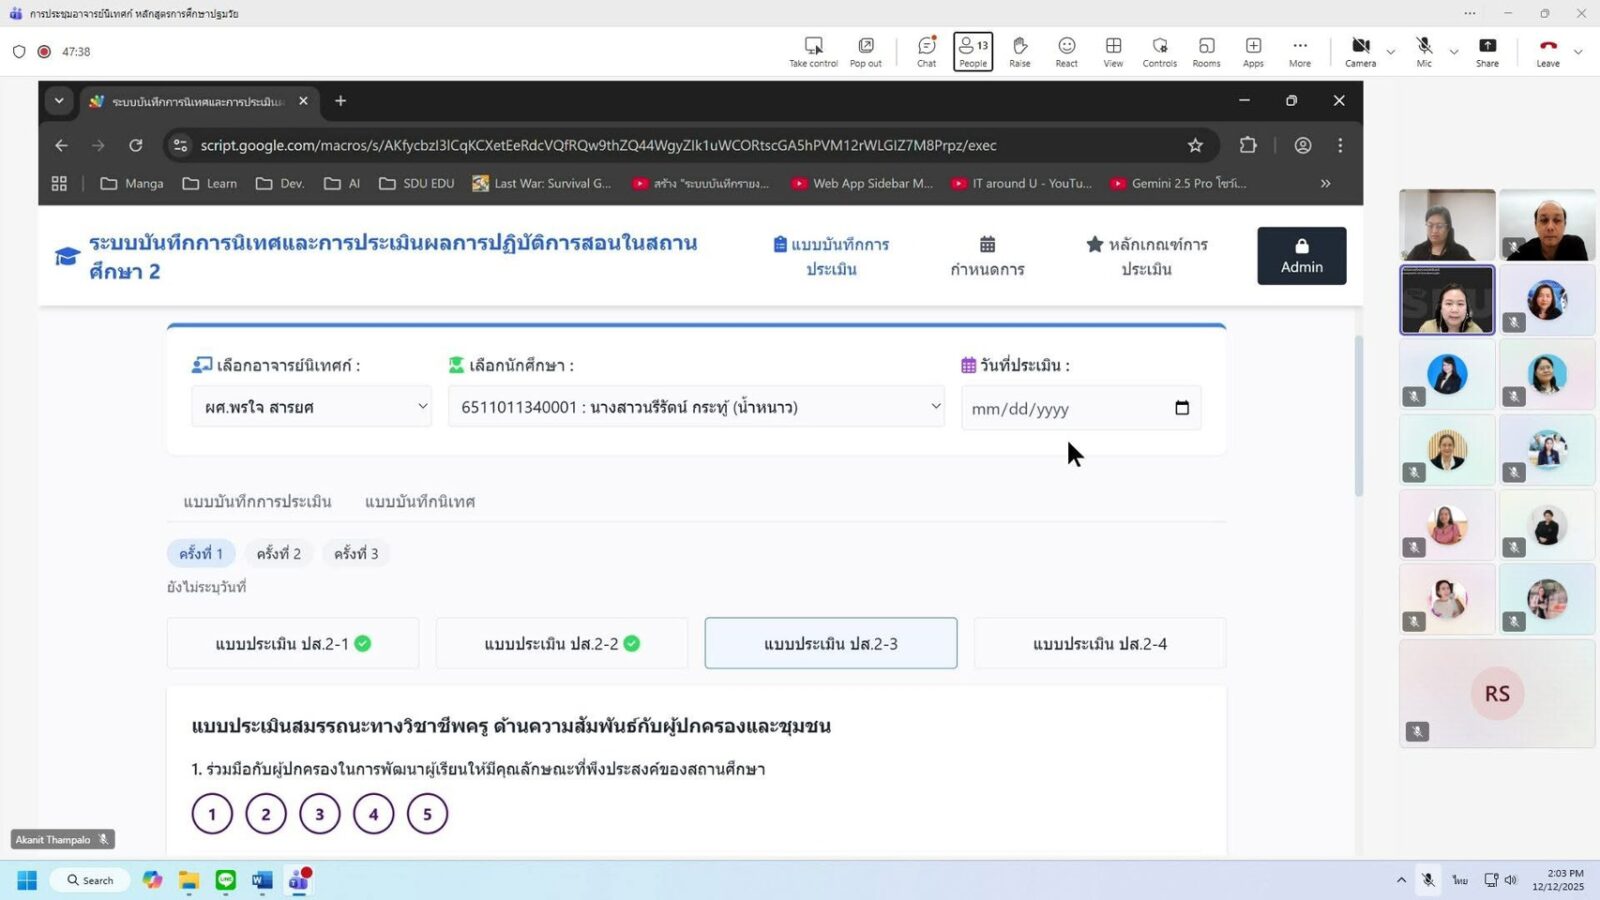
Task: Switch to the แบบบันทึกนิเทศ tab
Action: coord(419,502)
